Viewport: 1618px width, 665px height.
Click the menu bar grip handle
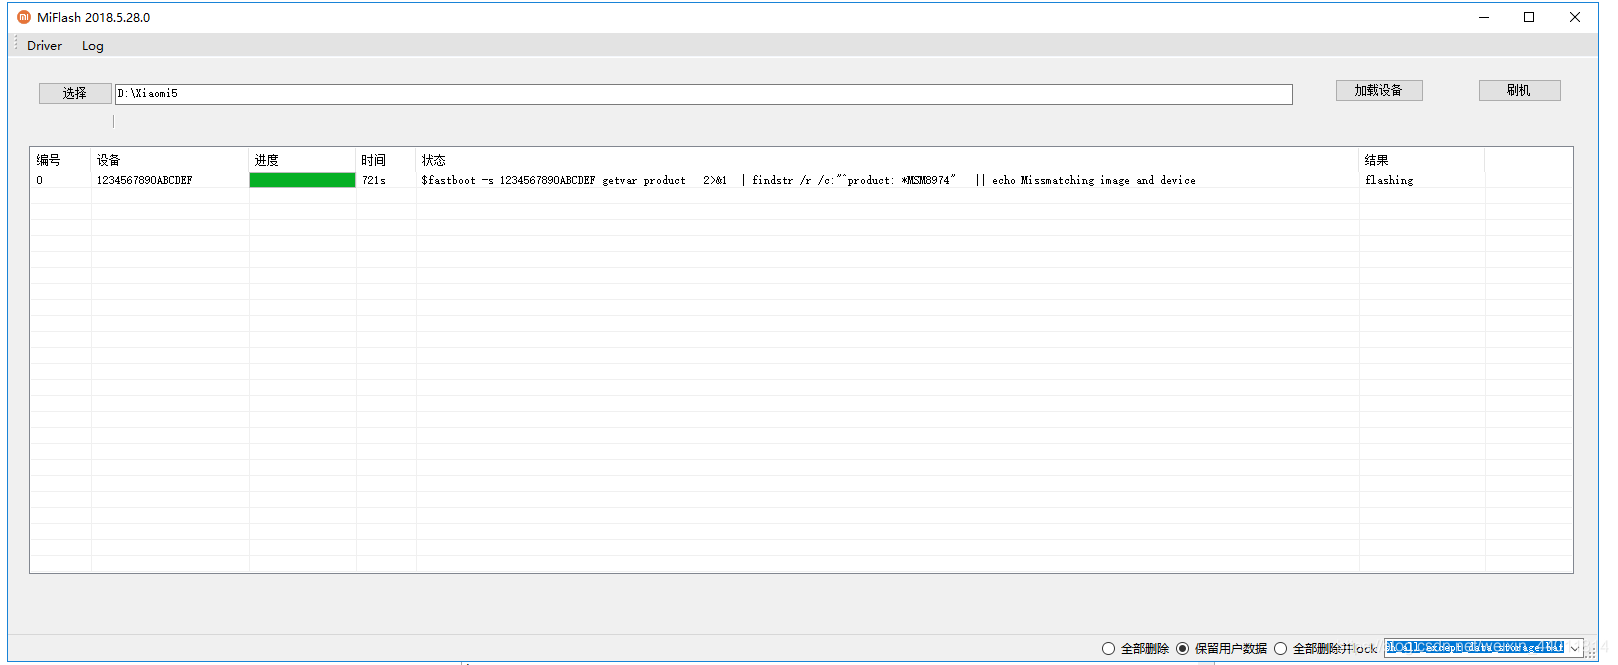point(16,45)
